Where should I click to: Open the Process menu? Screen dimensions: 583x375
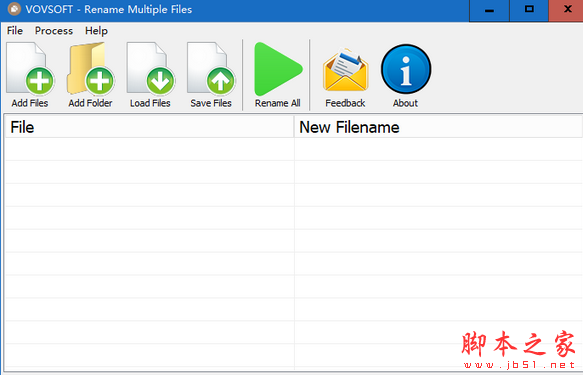pos(54,30)
